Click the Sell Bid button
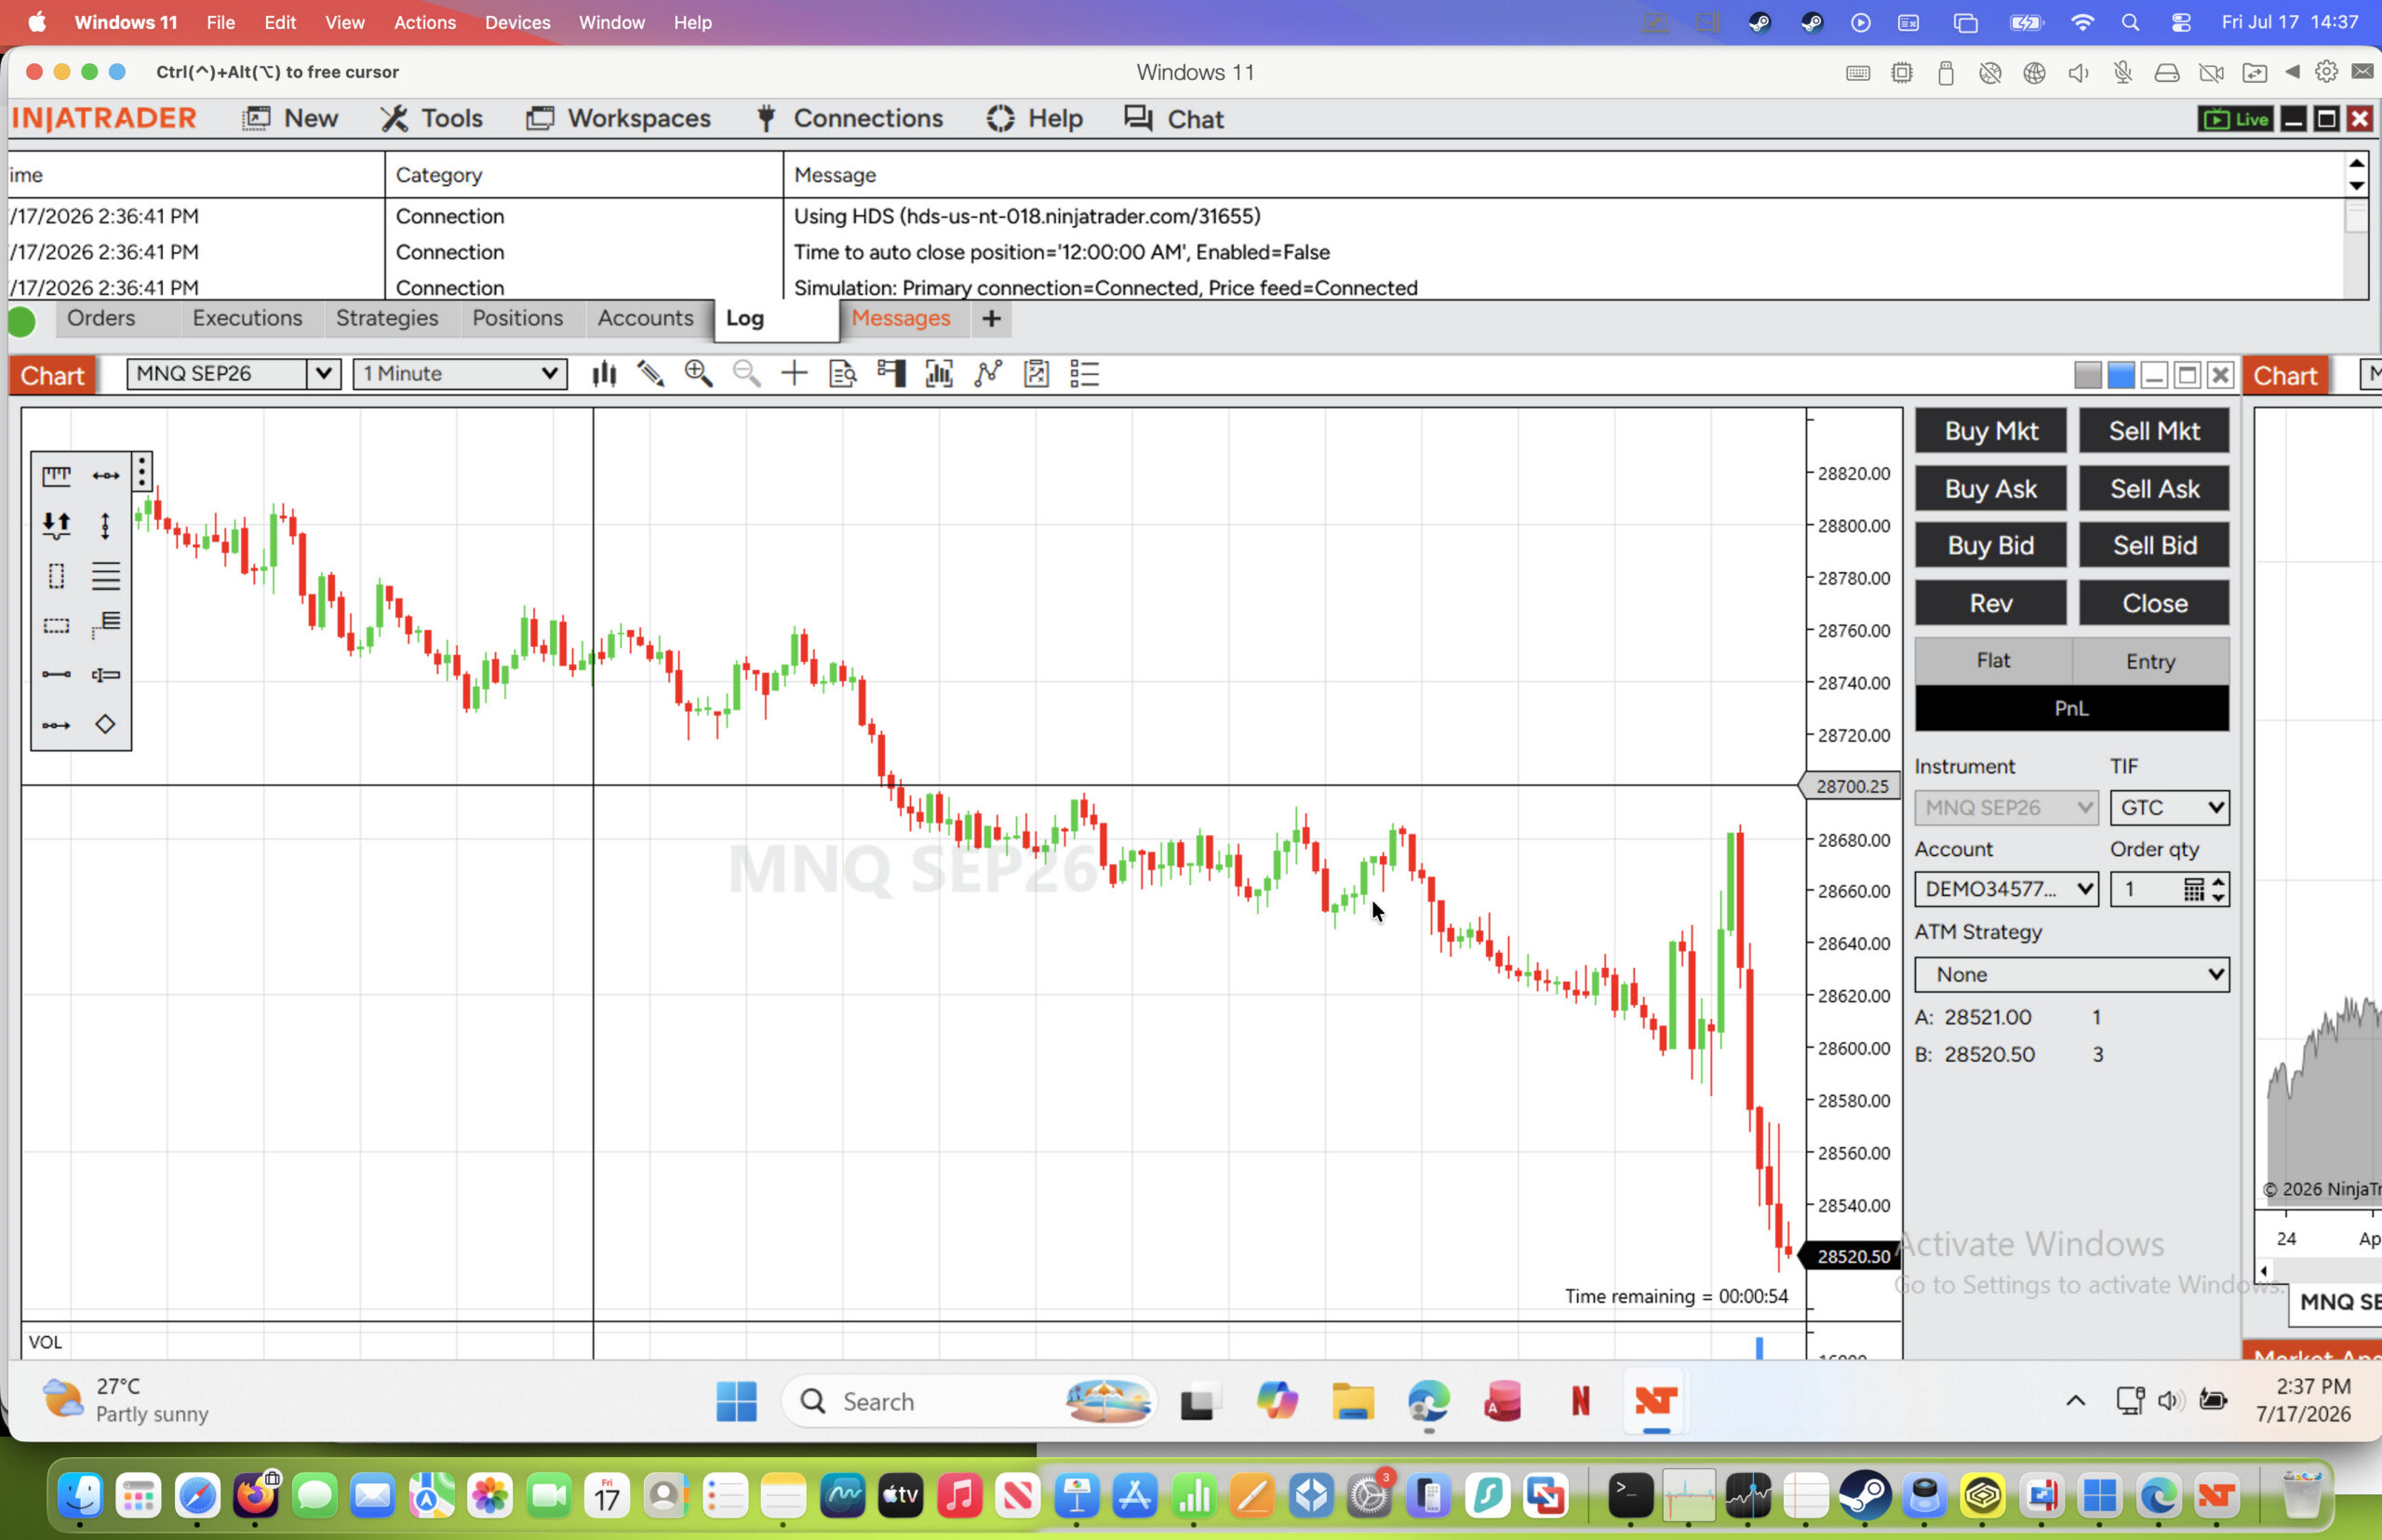Image resolution: width=2382 pixels, height=1540 pixels. [2154, 545]
